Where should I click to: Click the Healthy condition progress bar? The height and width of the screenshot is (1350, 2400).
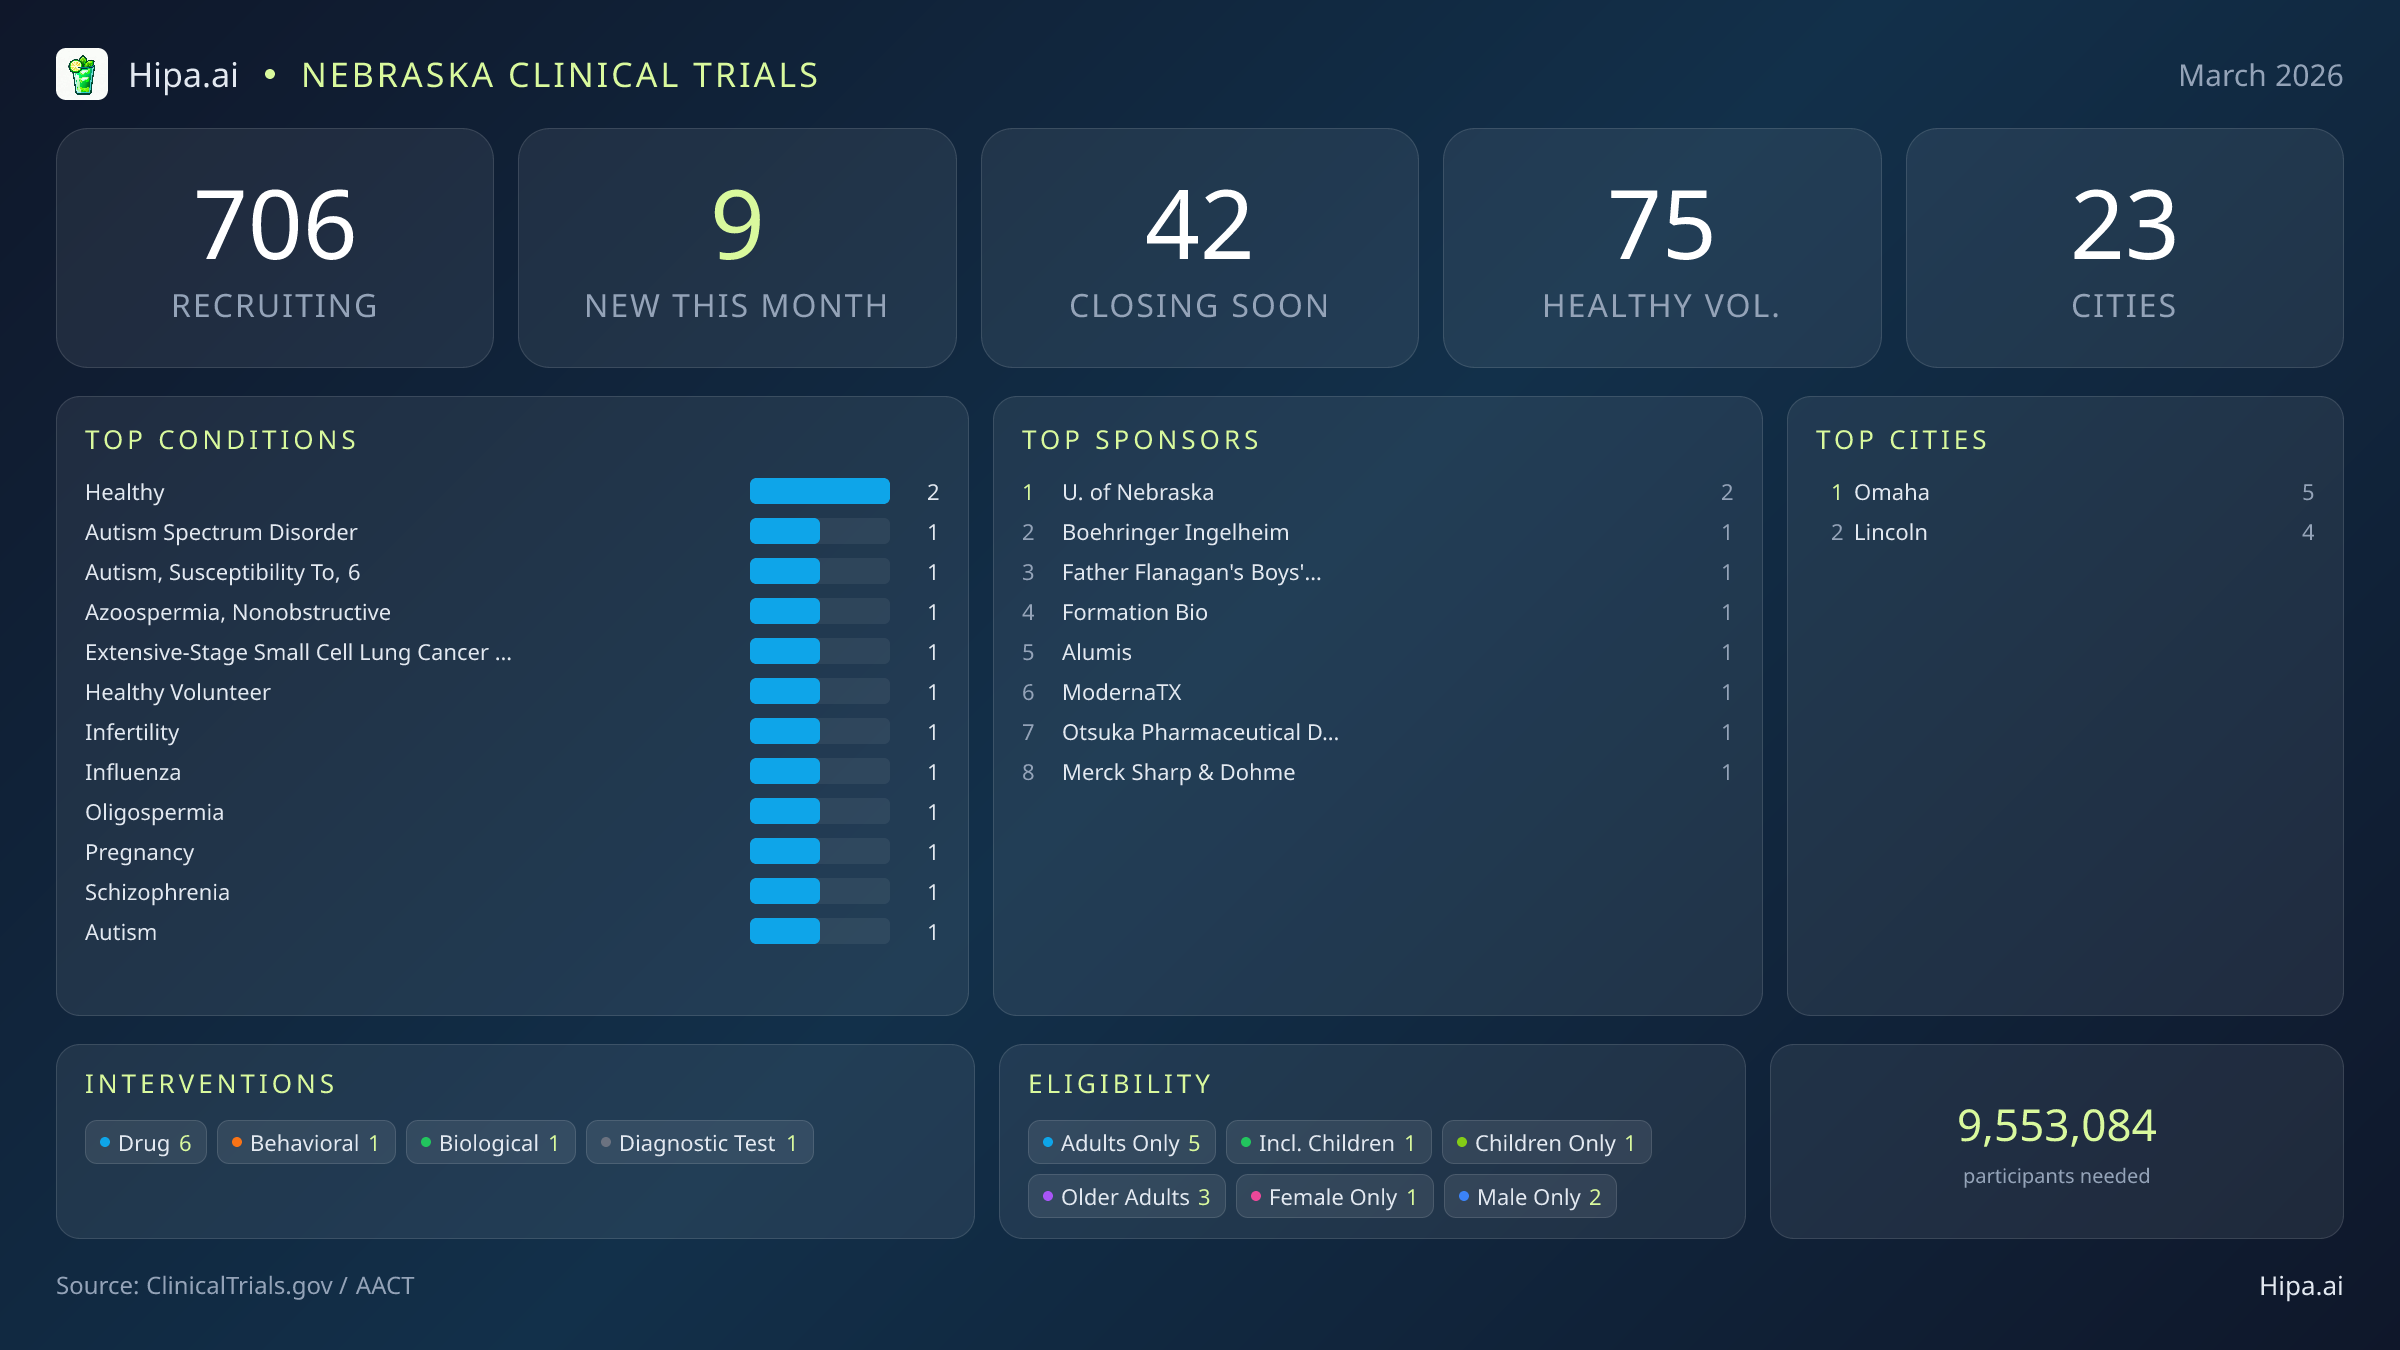(819, 491)
